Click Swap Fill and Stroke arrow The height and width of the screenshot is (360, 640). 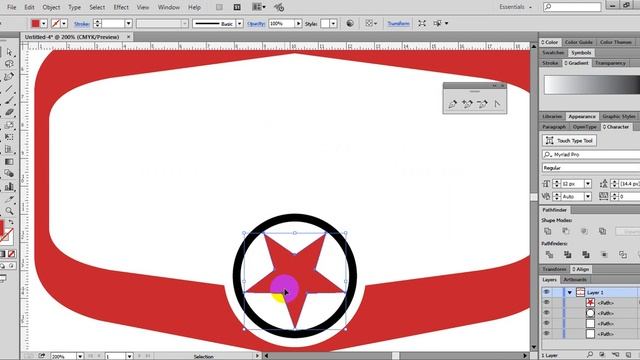(11, 223)
